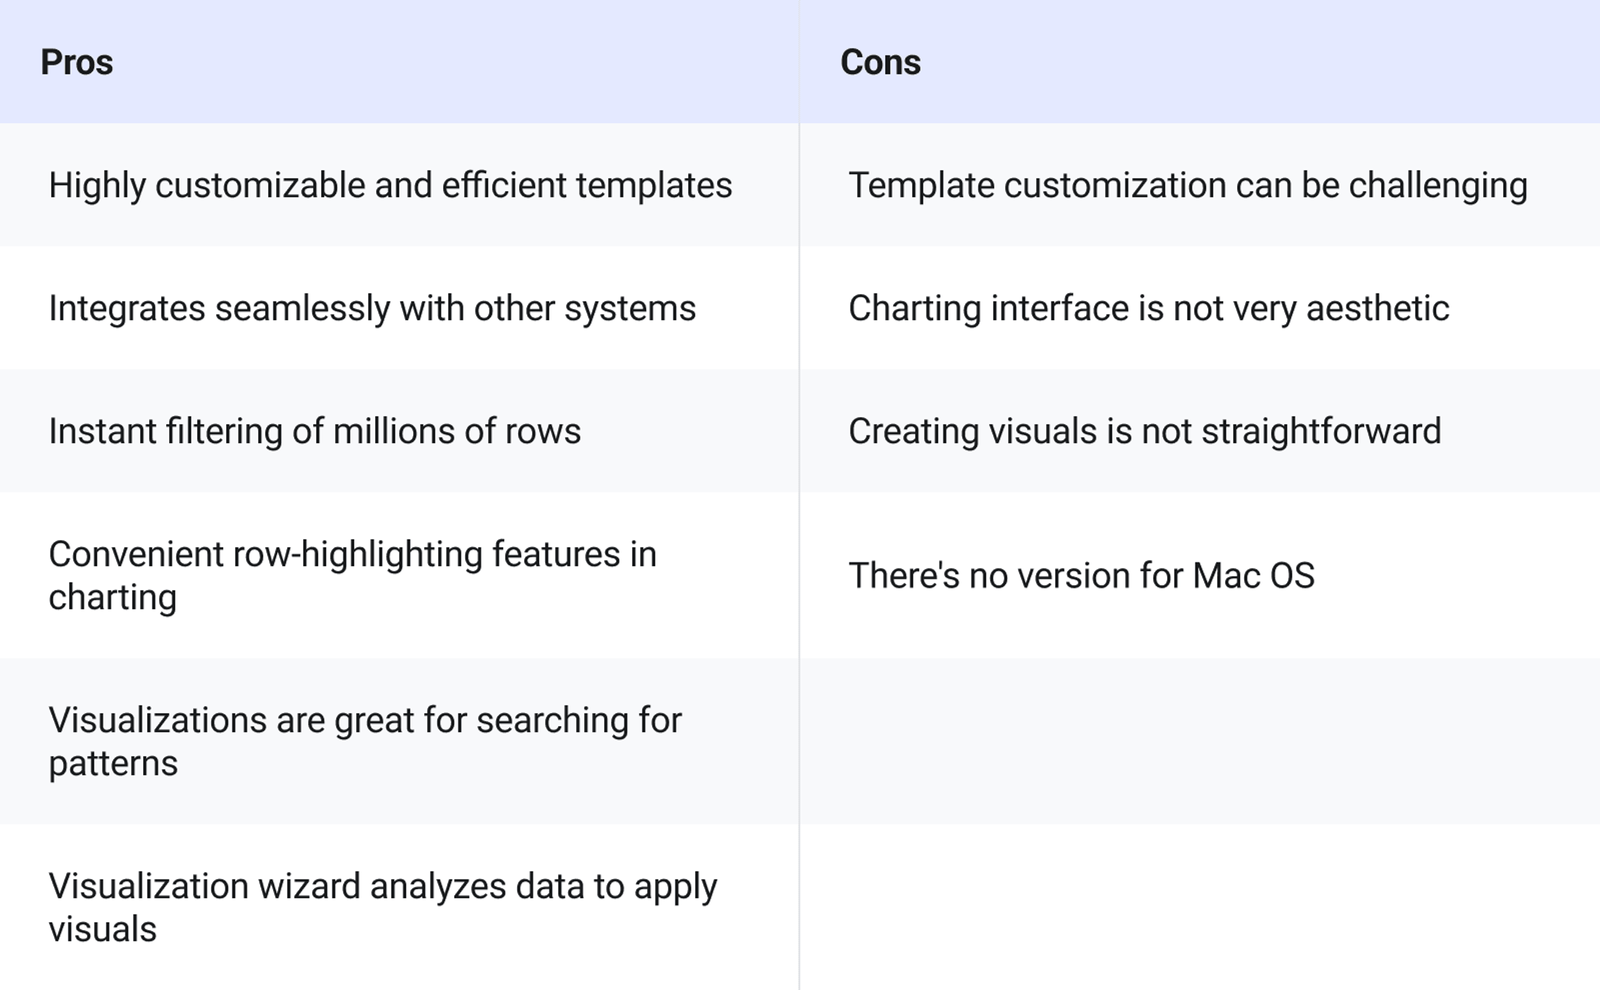Click the word 'patterns' in Pros column
The image size is (1600, 990).
pos(113,763)
